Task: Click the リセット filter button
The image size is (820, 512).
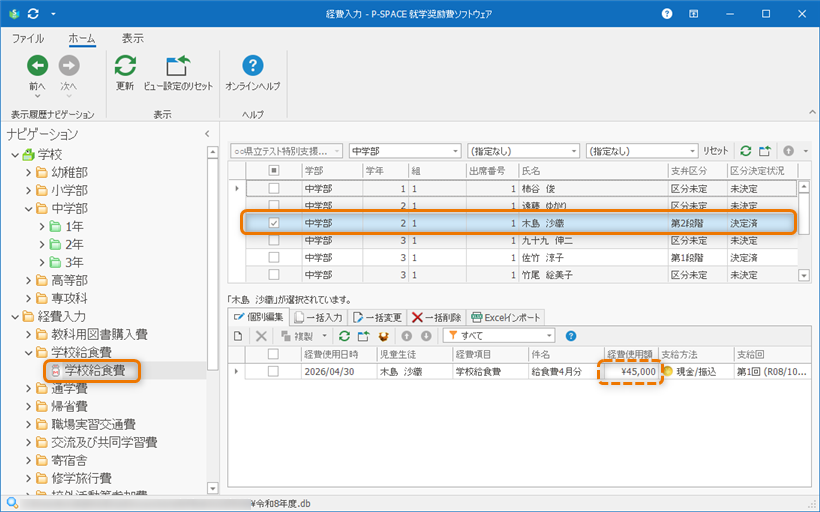Action: (716, 151)
